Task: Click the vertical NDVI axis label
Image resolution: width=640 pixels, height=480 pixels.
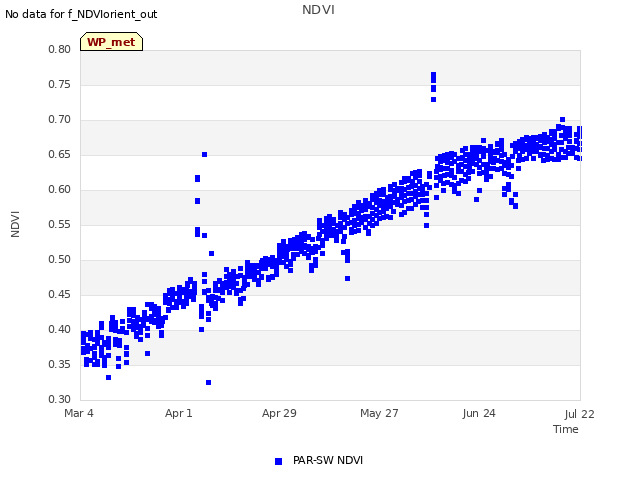Action: (15, 224)
